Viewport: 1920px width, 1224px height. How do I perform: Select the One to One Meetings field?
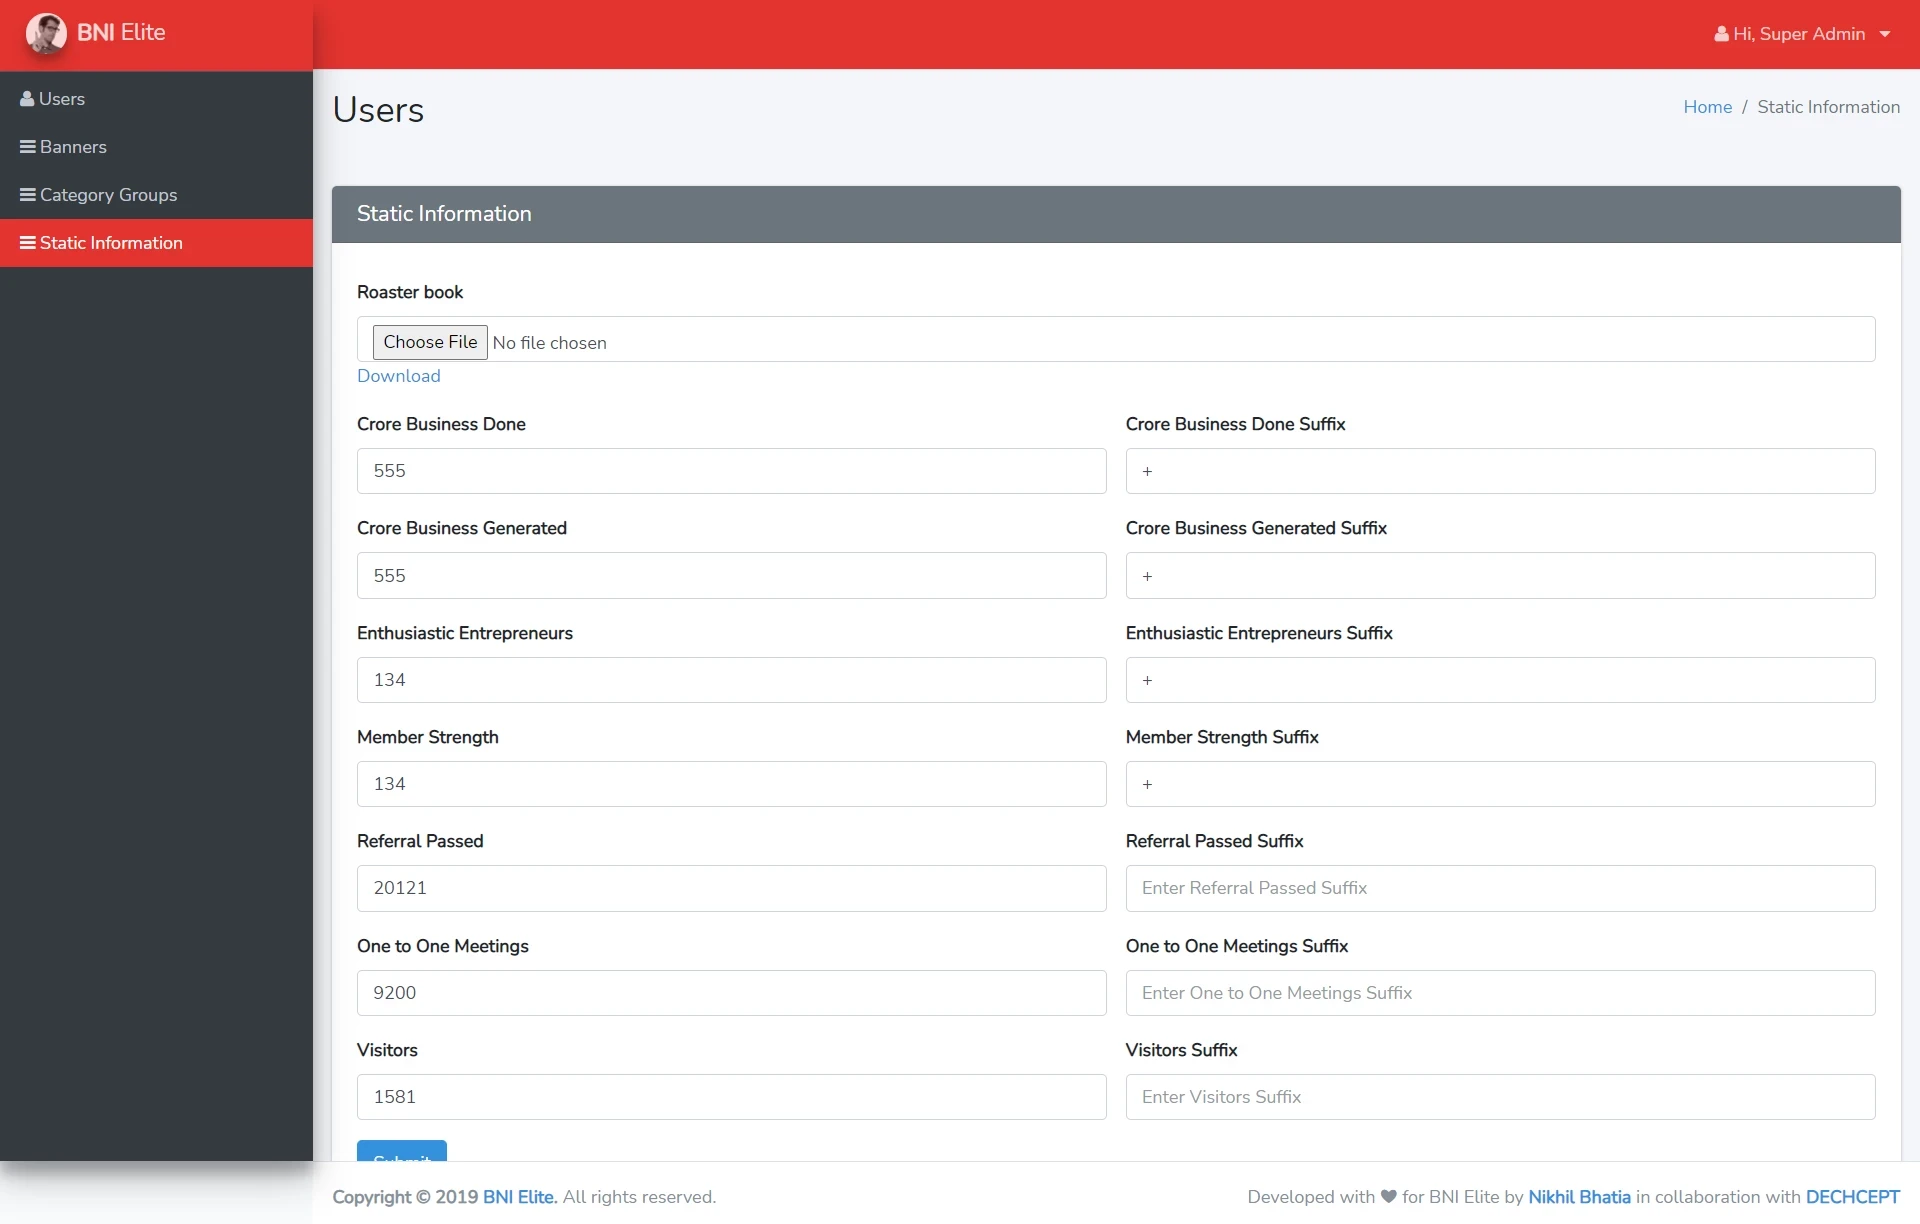(731, 993)
